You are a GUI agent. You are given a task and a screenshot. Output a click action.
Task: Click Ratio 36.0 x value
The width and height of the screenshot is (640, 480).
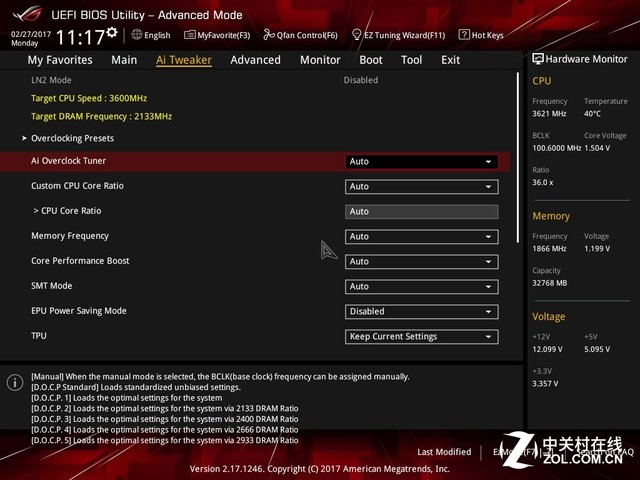(543, 182)
